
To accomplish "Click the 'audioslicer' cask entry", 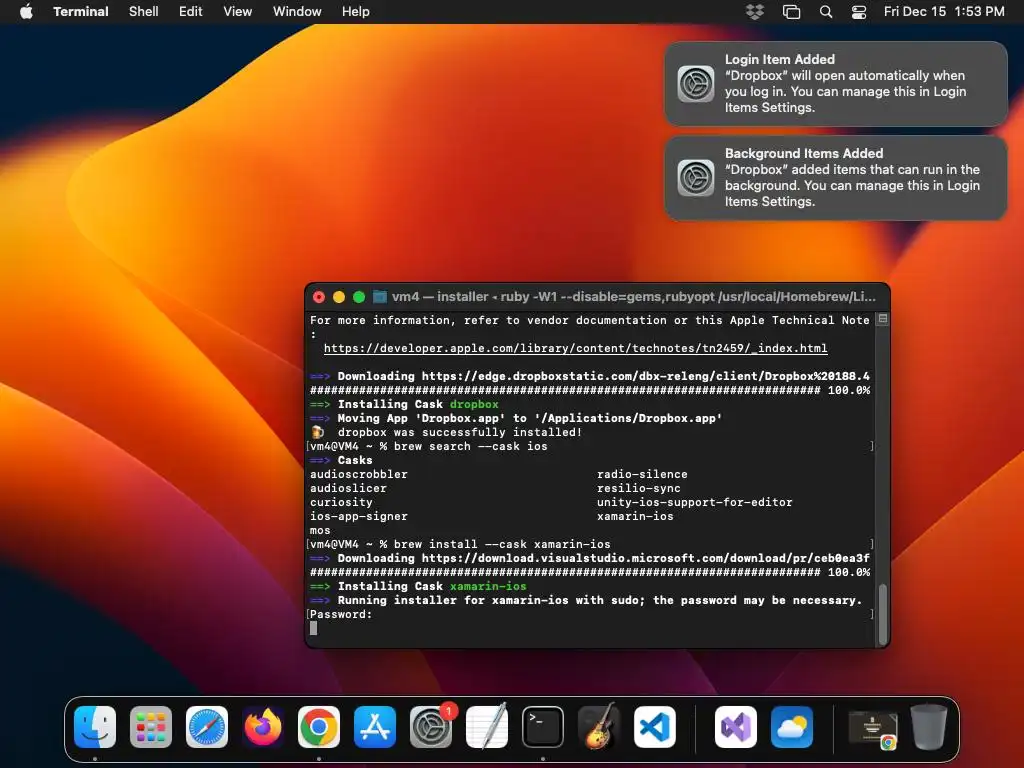I will [x=348, y=488].
